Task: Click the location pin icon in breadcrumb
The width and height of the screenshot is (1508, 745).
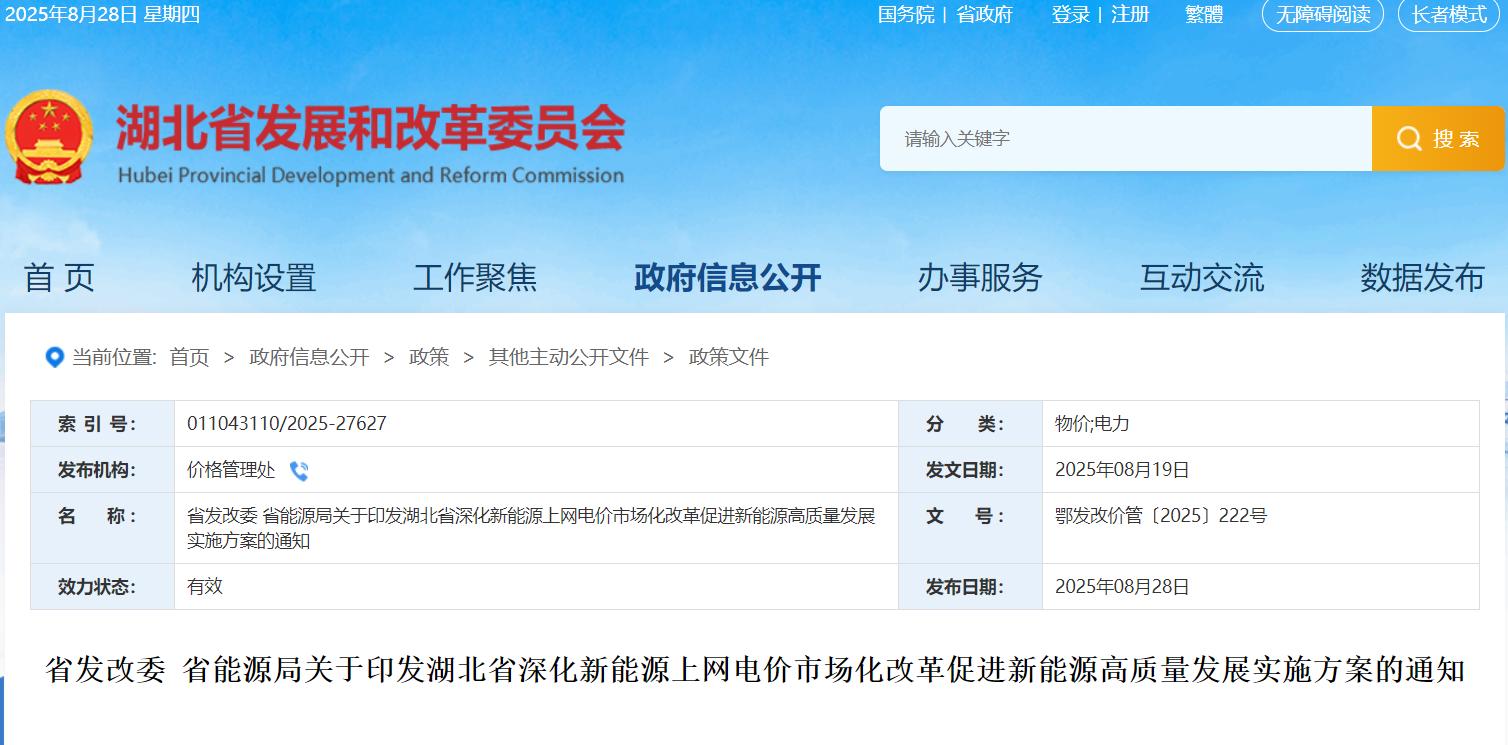Action: point(55,357)
